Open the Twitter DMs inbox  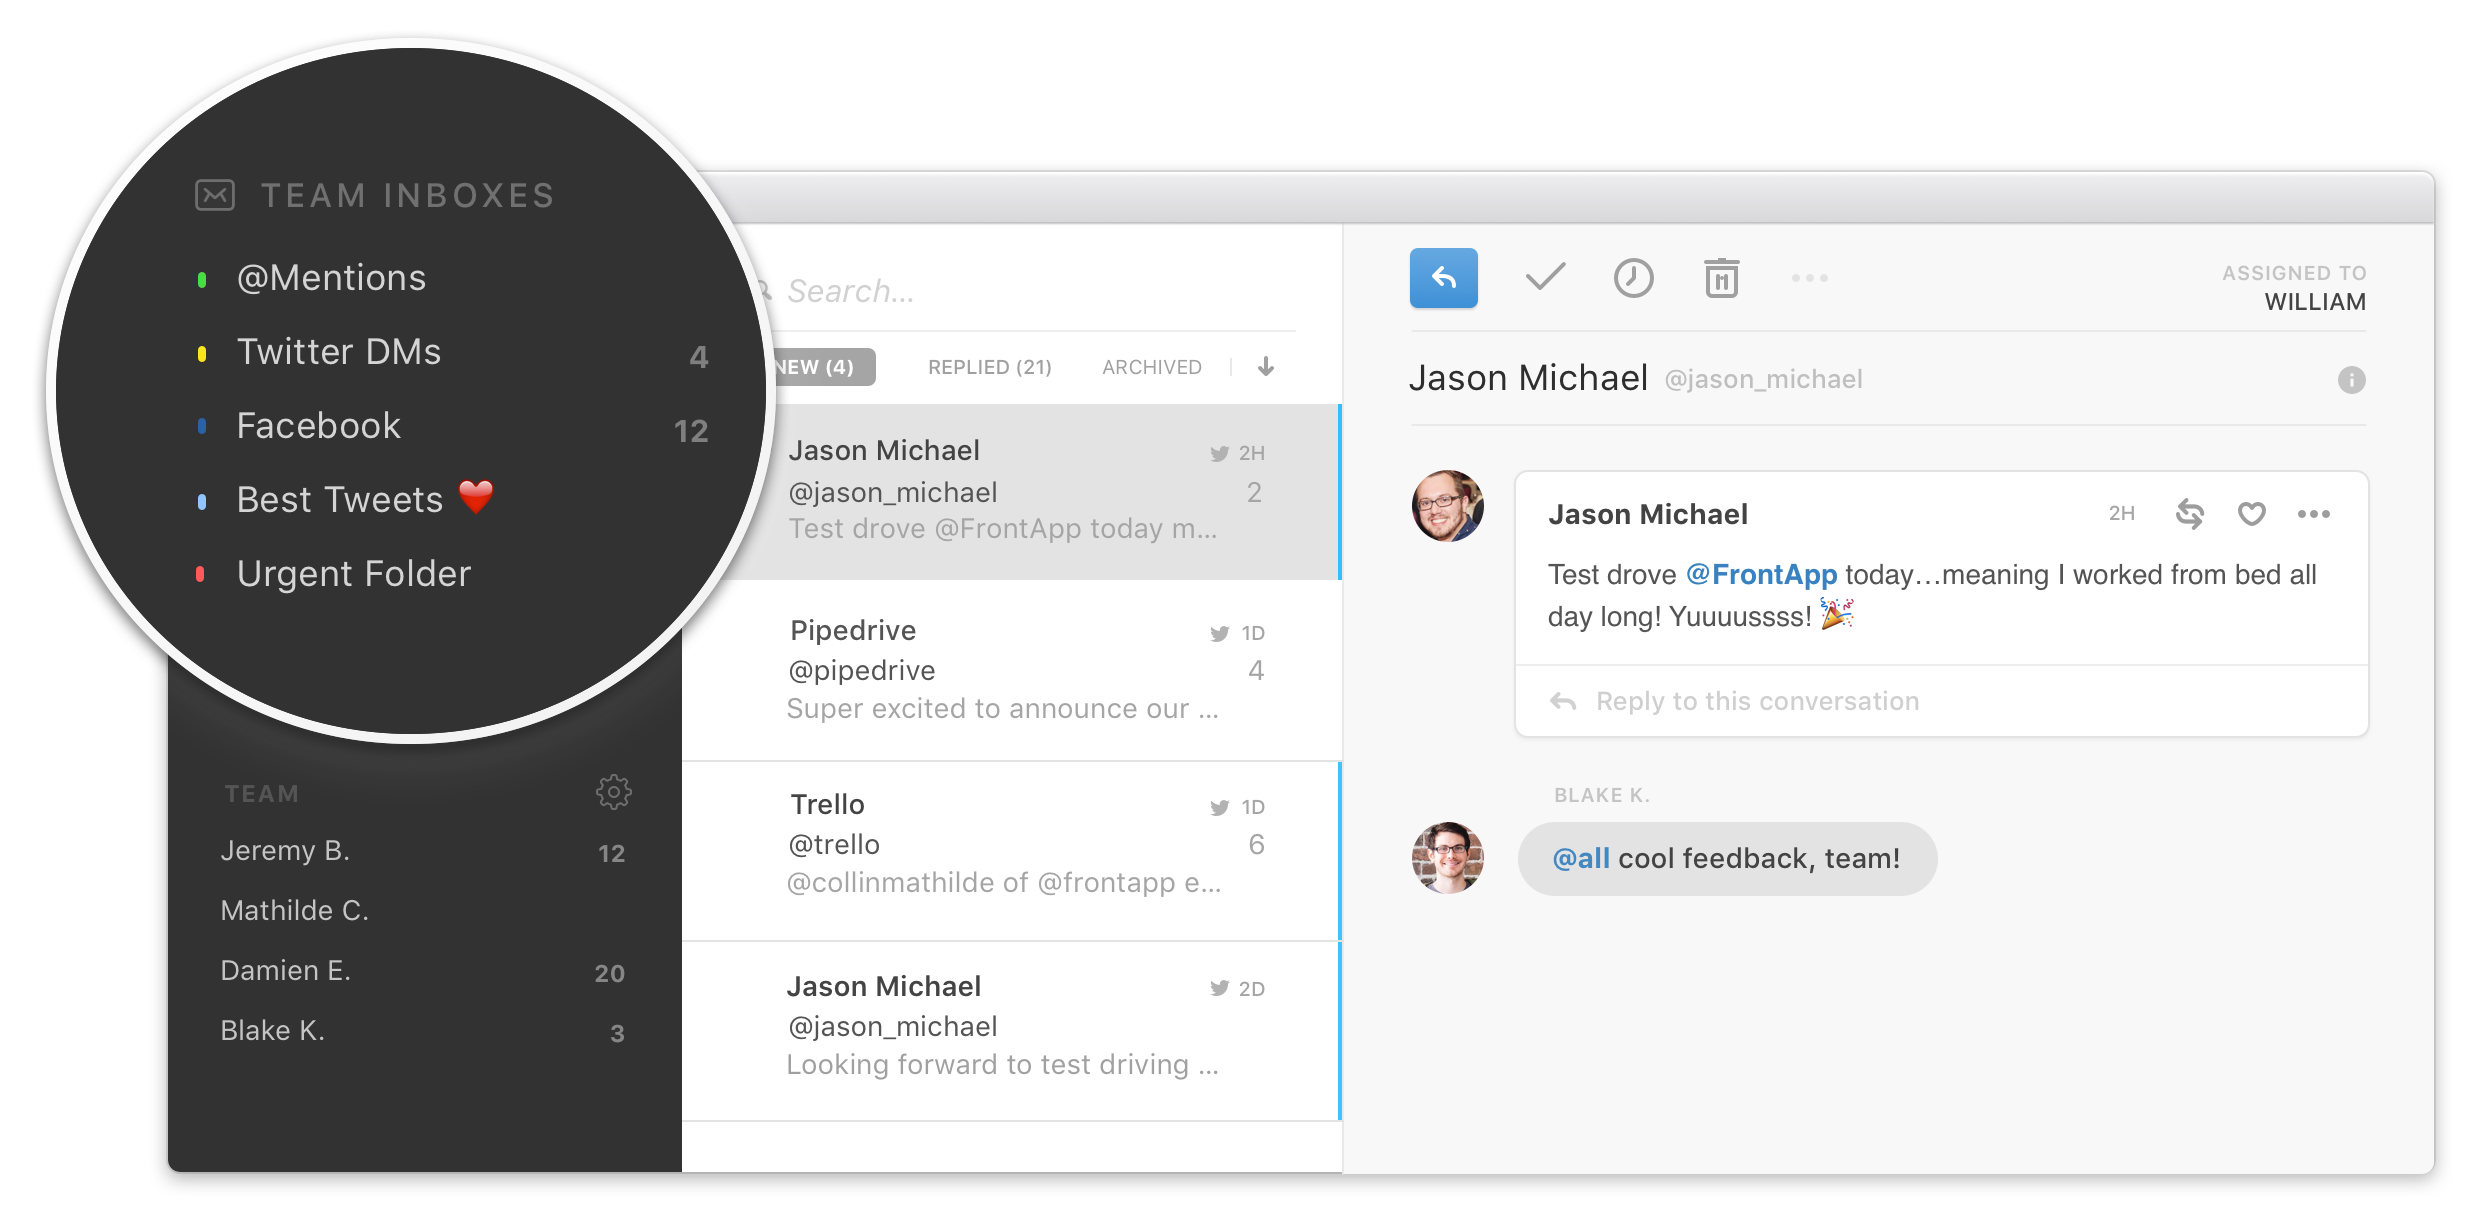(x=338, y=352)
